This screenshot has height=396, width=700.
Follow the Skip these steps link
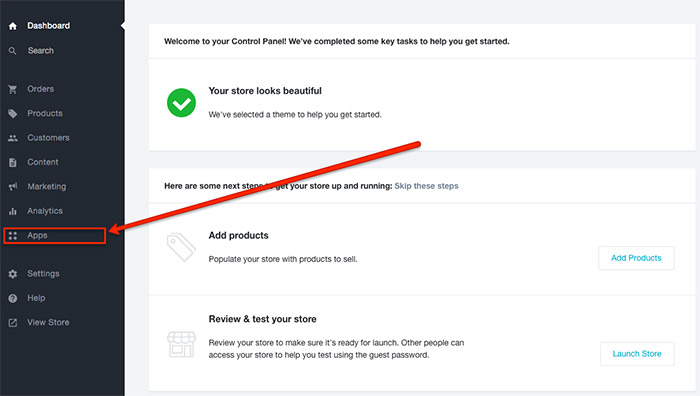tap(426, 186)
